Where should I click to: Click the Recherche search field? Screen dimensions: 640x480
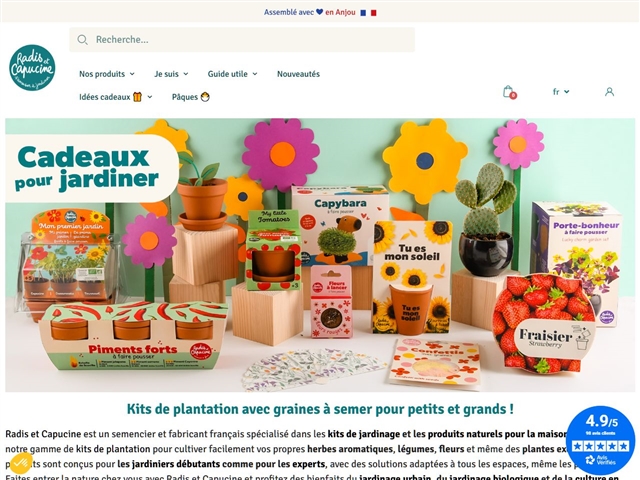(242, 40)
